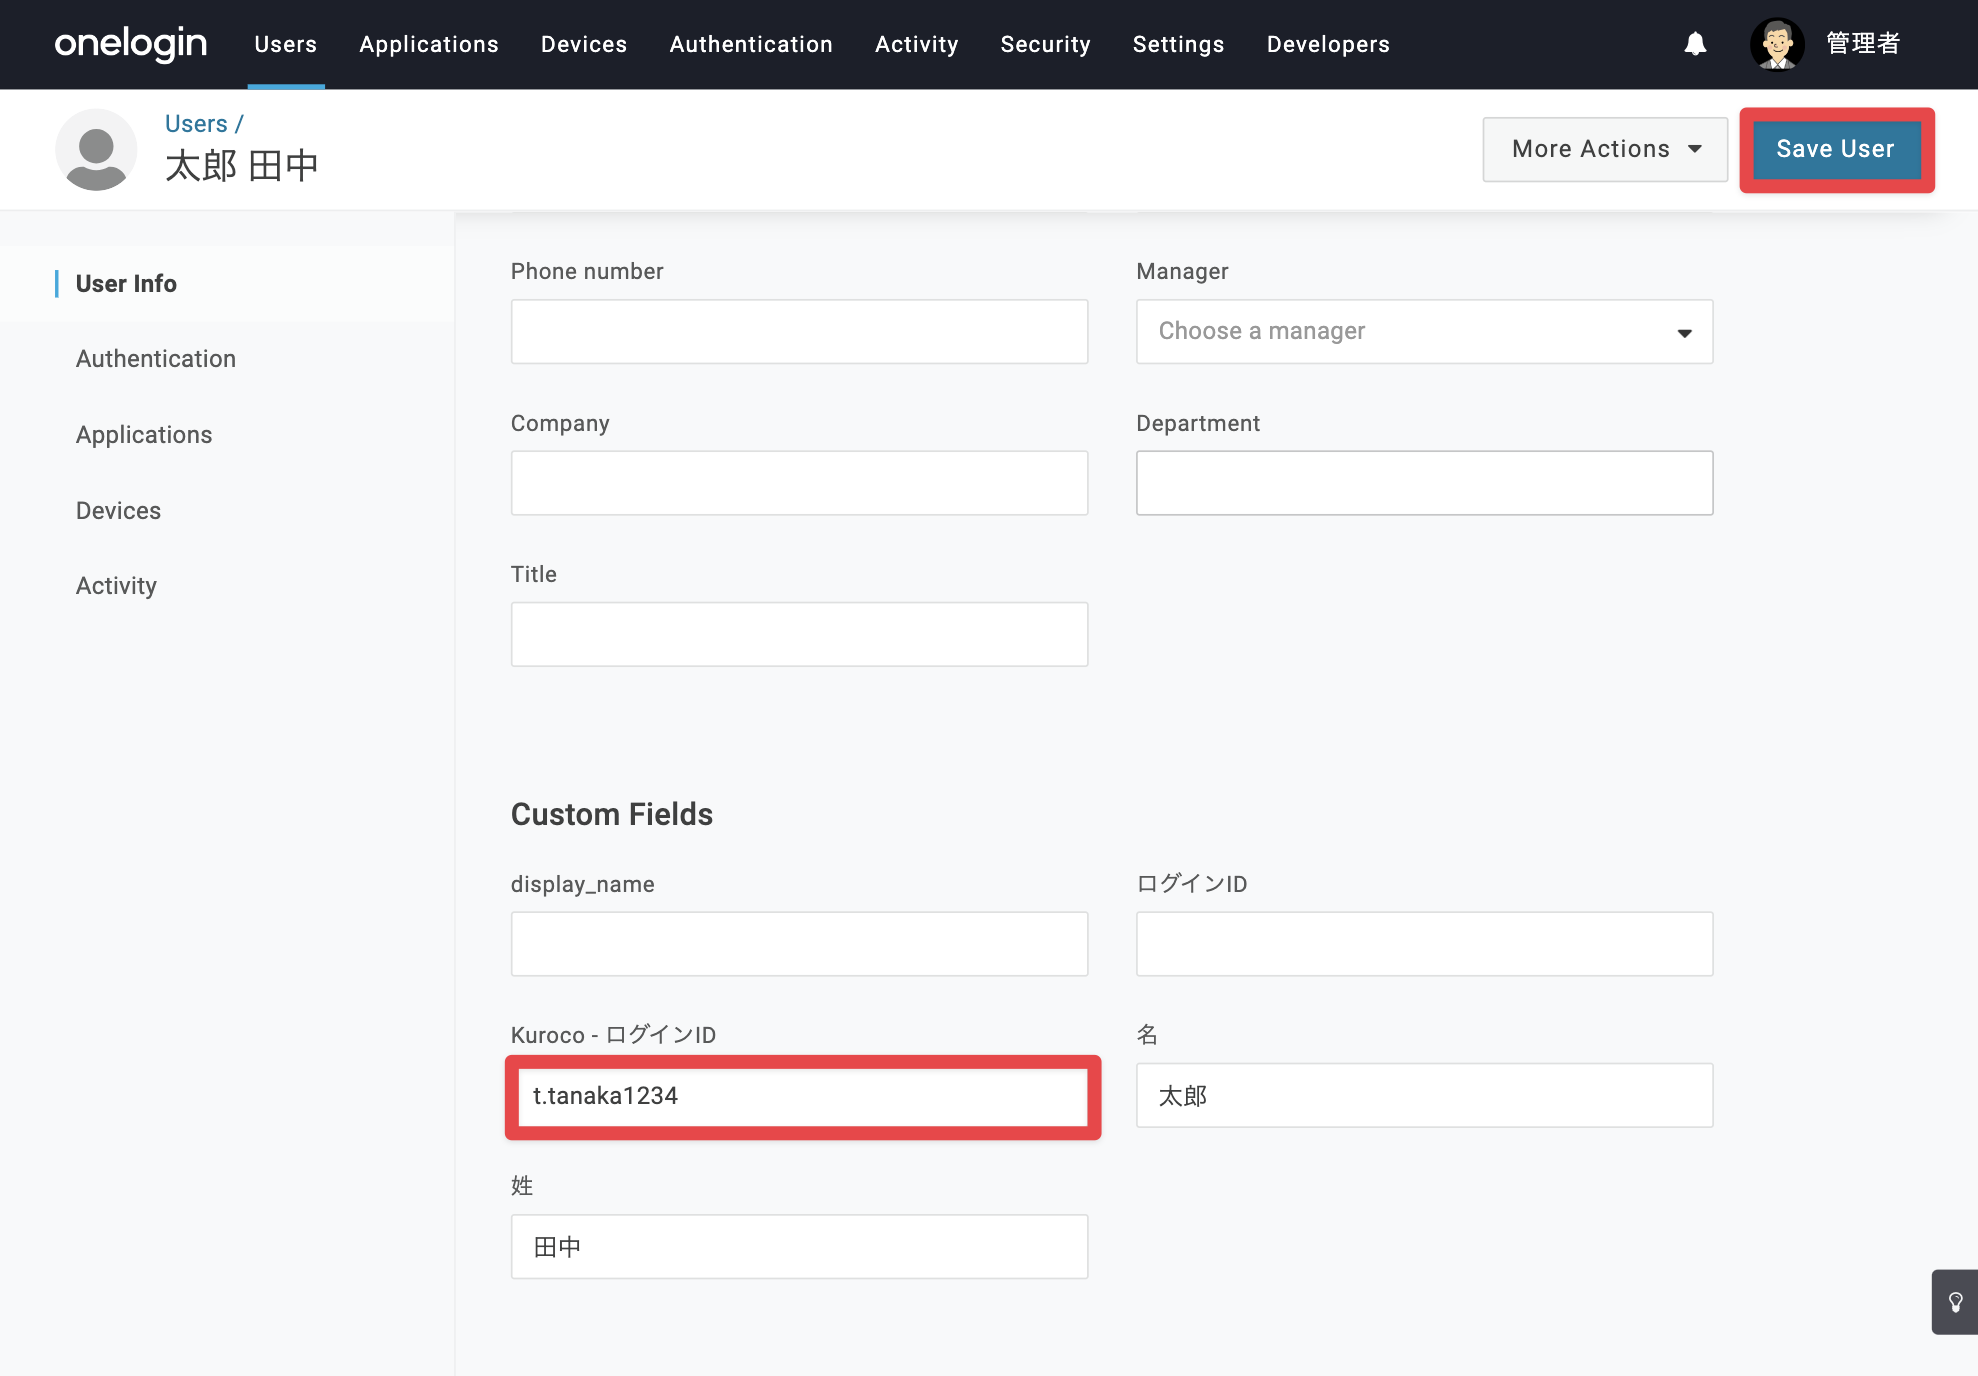This screenshot has height=1376, width=1978.
Task: Open the Settings nav menu
Action: (x=1179, y=44)
